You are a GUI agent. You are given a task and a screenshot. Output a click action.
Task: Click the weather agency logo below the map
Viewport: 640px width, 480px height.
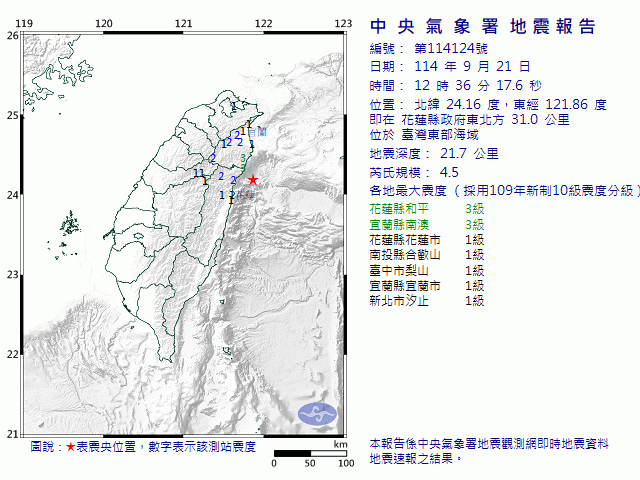pos(320,413)
